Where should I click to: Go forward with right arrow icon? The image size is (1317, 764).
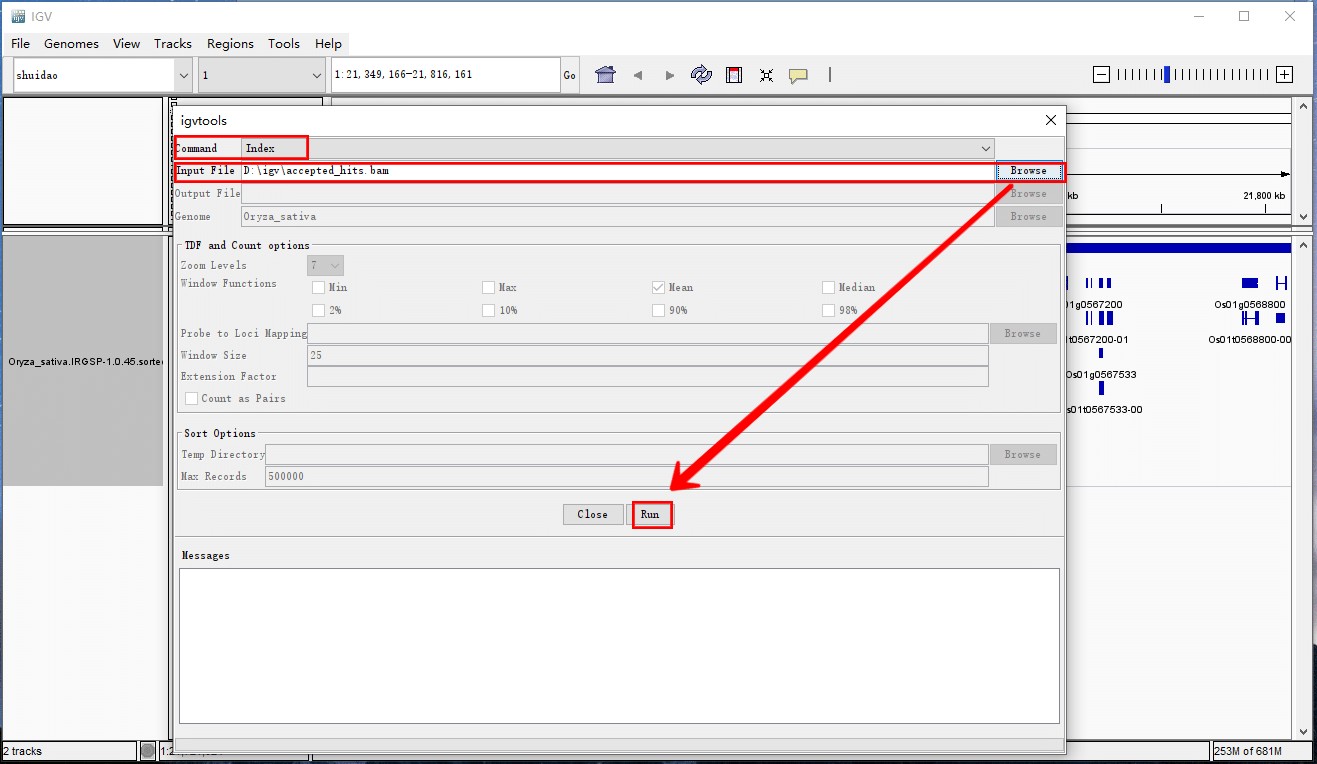point(670,75)
